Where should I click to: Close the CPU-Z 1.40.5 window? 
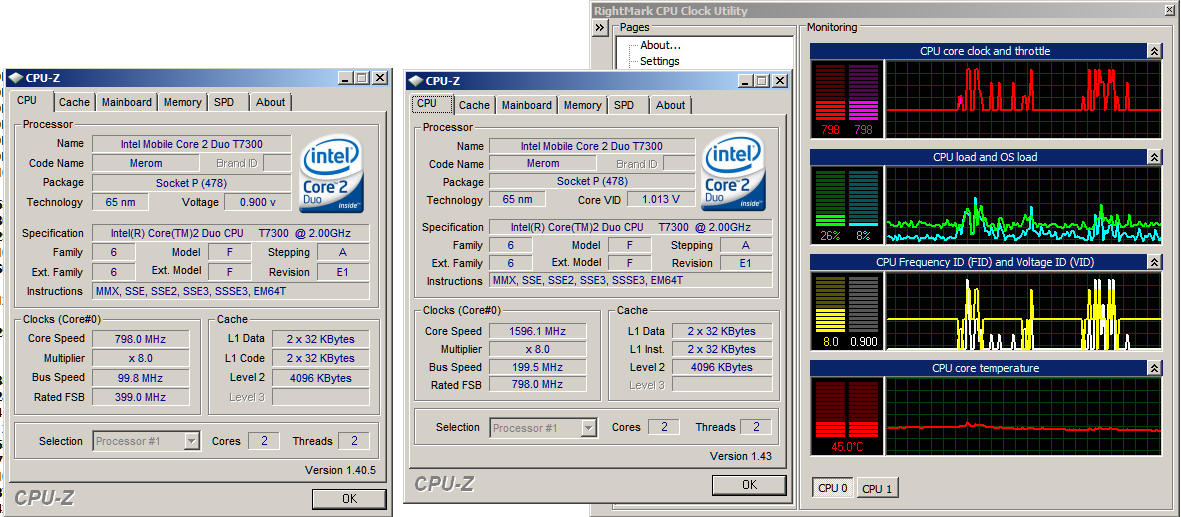point(380,78)
